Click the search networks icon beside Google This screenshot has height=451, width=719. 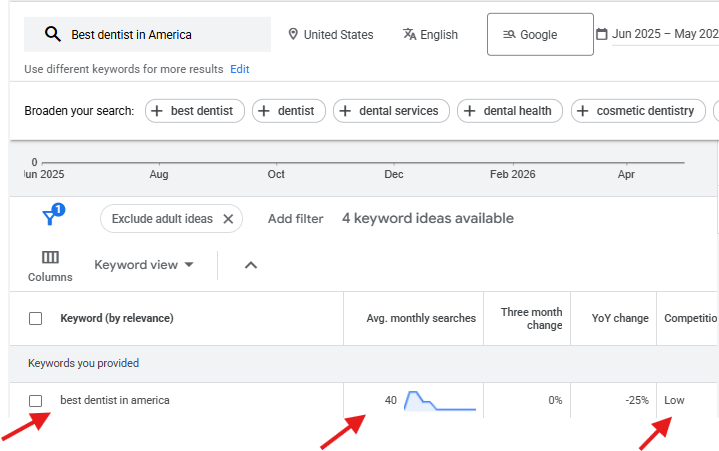tap(509, 34)
